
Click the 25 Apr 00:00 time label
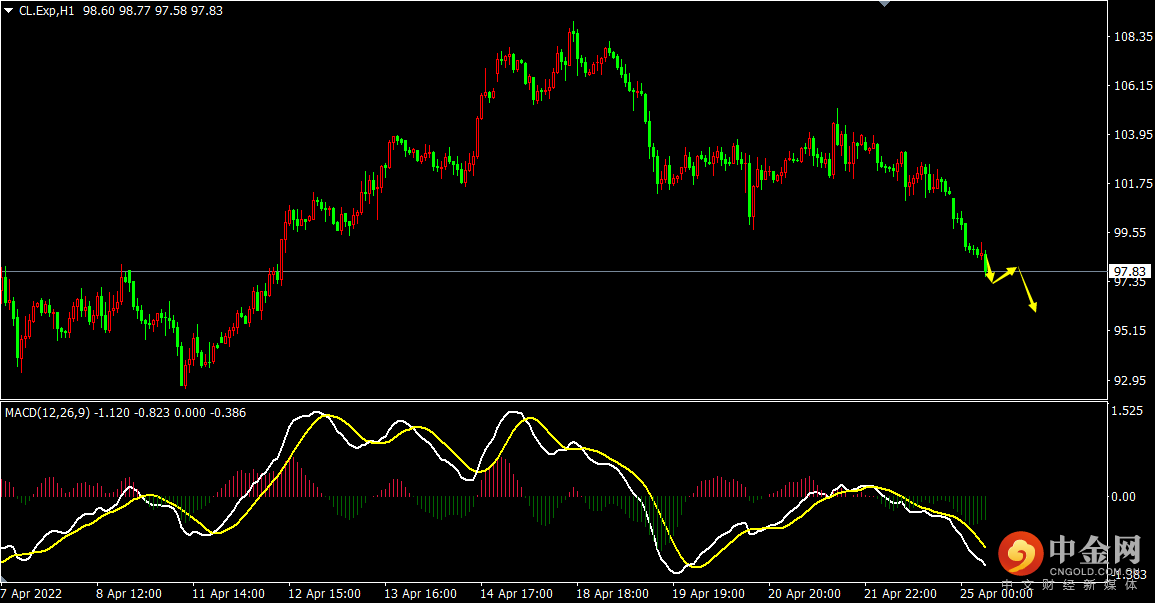(996, 593)
